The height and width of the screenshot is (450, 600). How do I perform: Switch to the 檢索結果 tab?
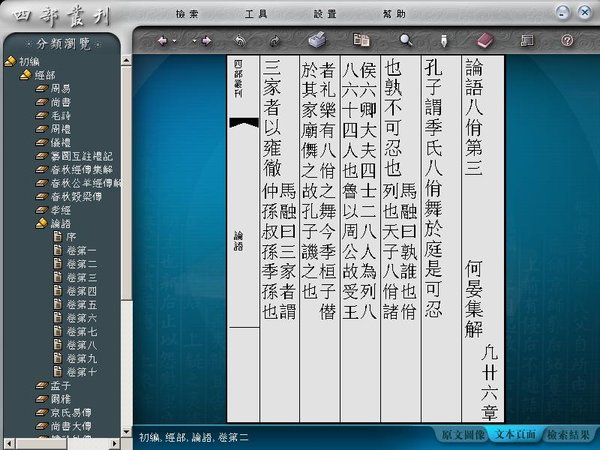569,435
